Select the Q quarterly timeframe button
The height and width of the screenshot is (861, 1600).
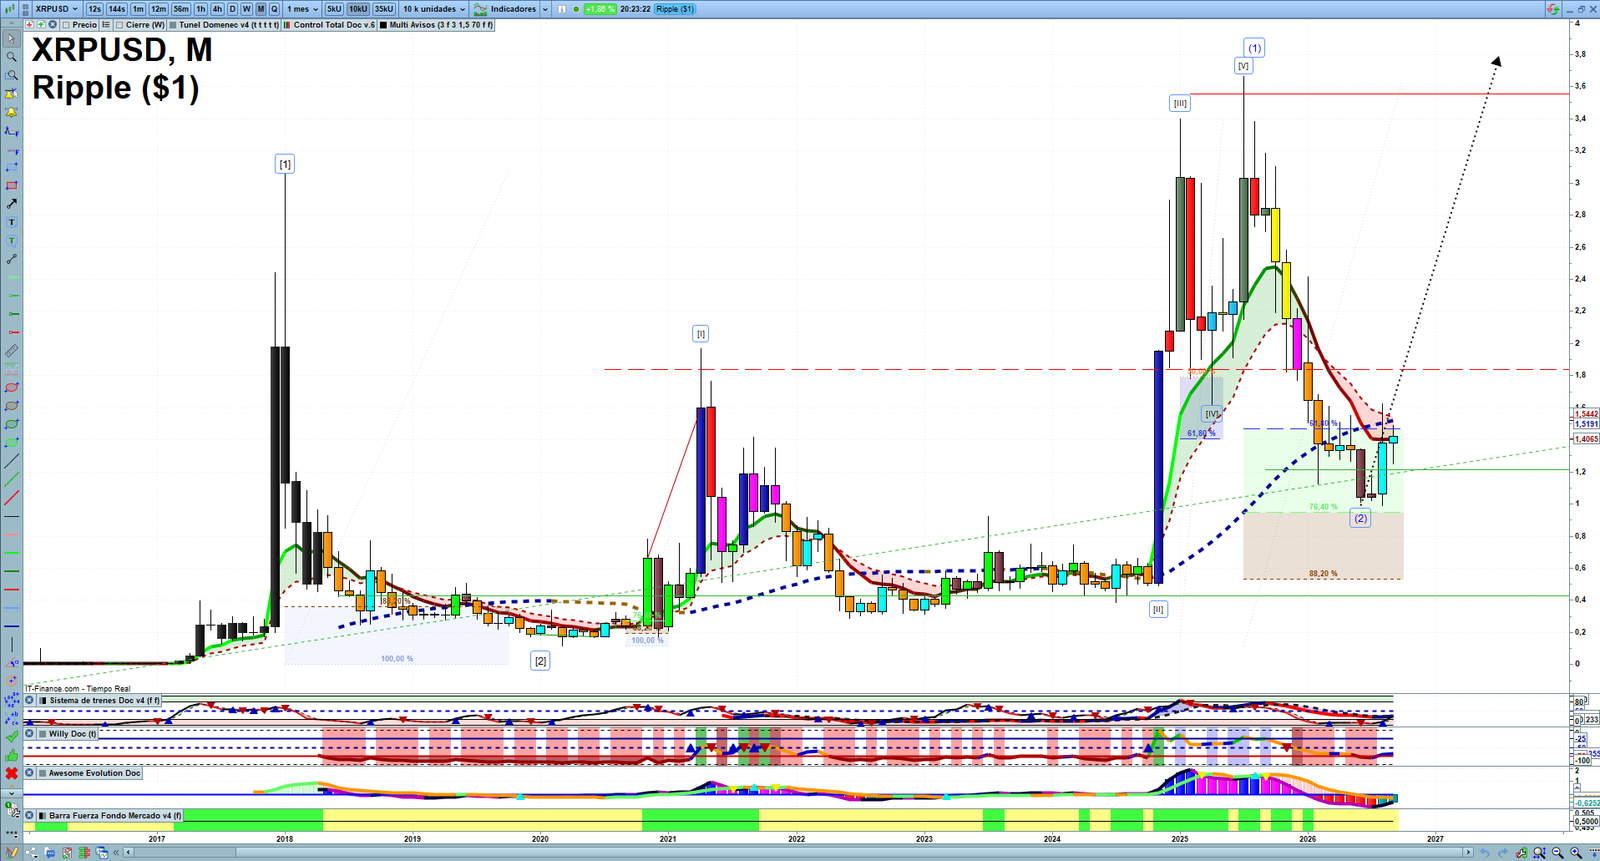(274, 9)
